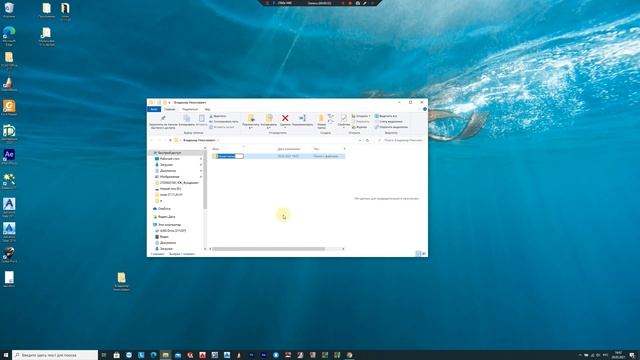The height and width of the screenshot is (360, 640).
Task: Open New Volume (D:) in navigation pane
Action: coord(171,189)
